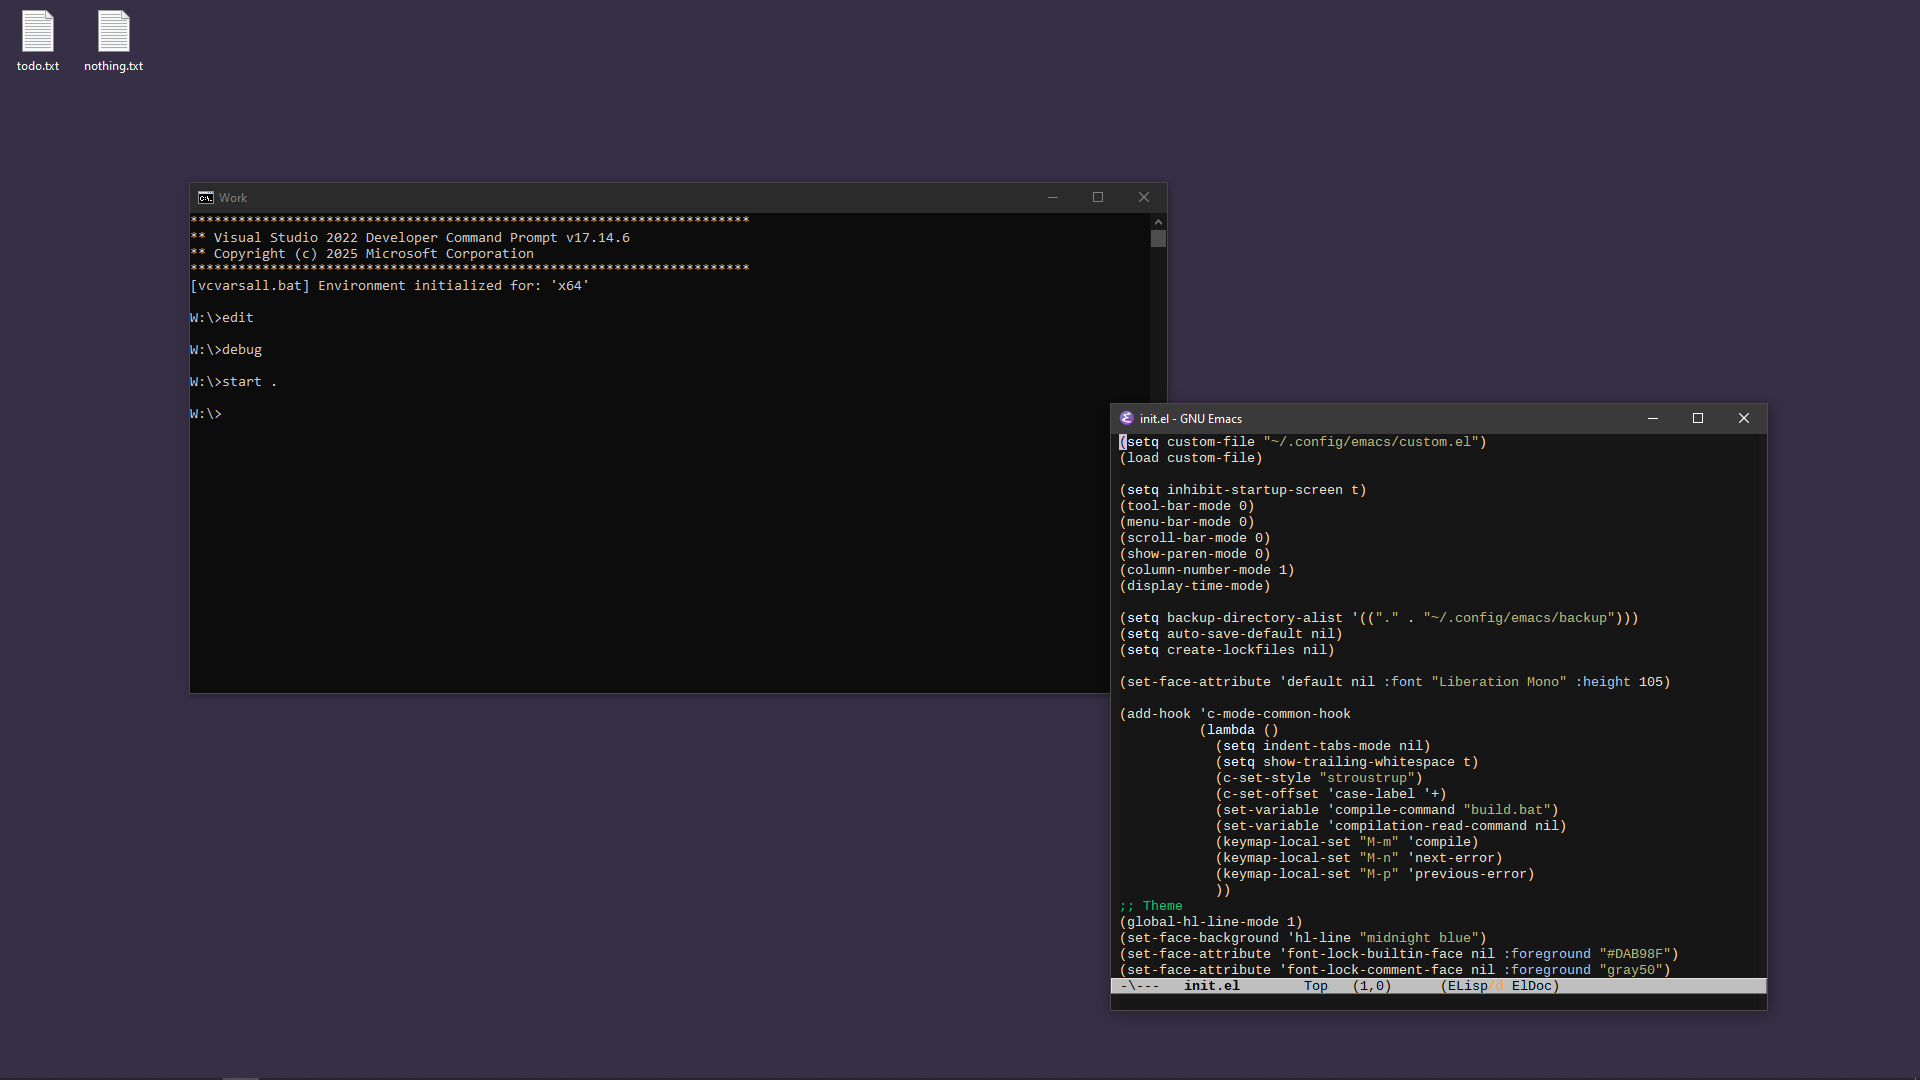The width and height of the screenshot is (1920, 1080).
Task: Click ElDoc minor mode in mode line
Action: [x=1531, y=986]
